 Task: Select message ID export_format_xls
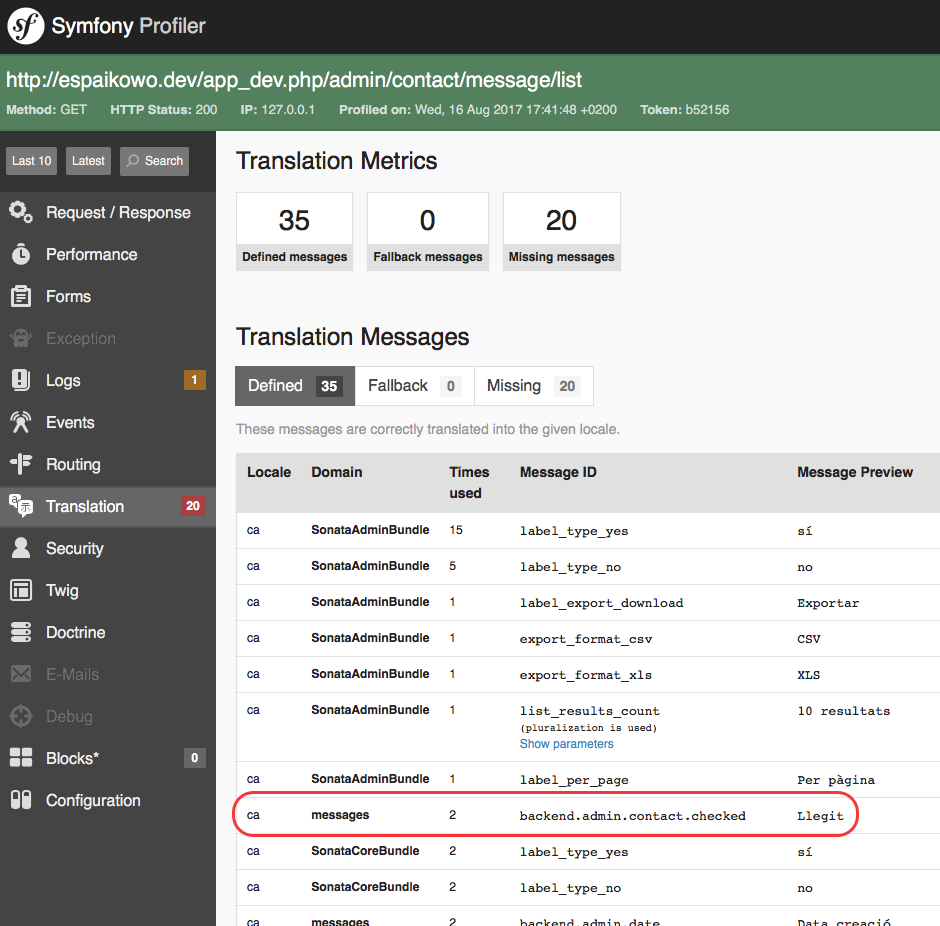[x=585, y=674]
